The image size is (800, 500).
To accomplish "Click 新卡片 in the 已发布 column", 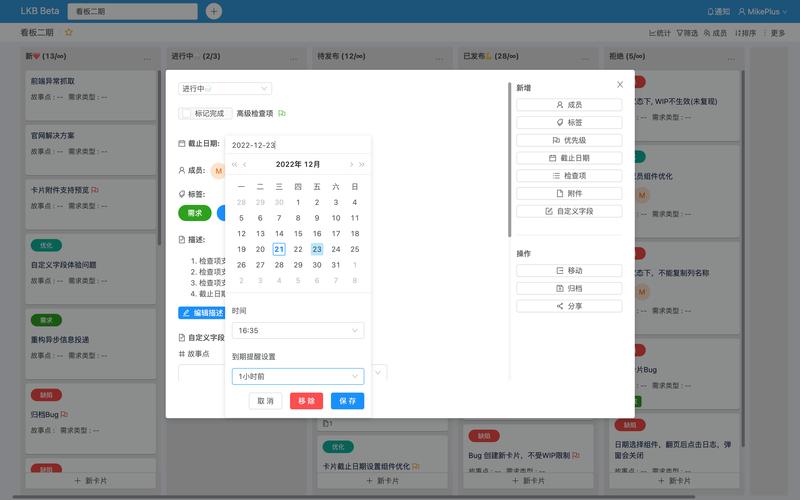I will (x=529, y=481).
